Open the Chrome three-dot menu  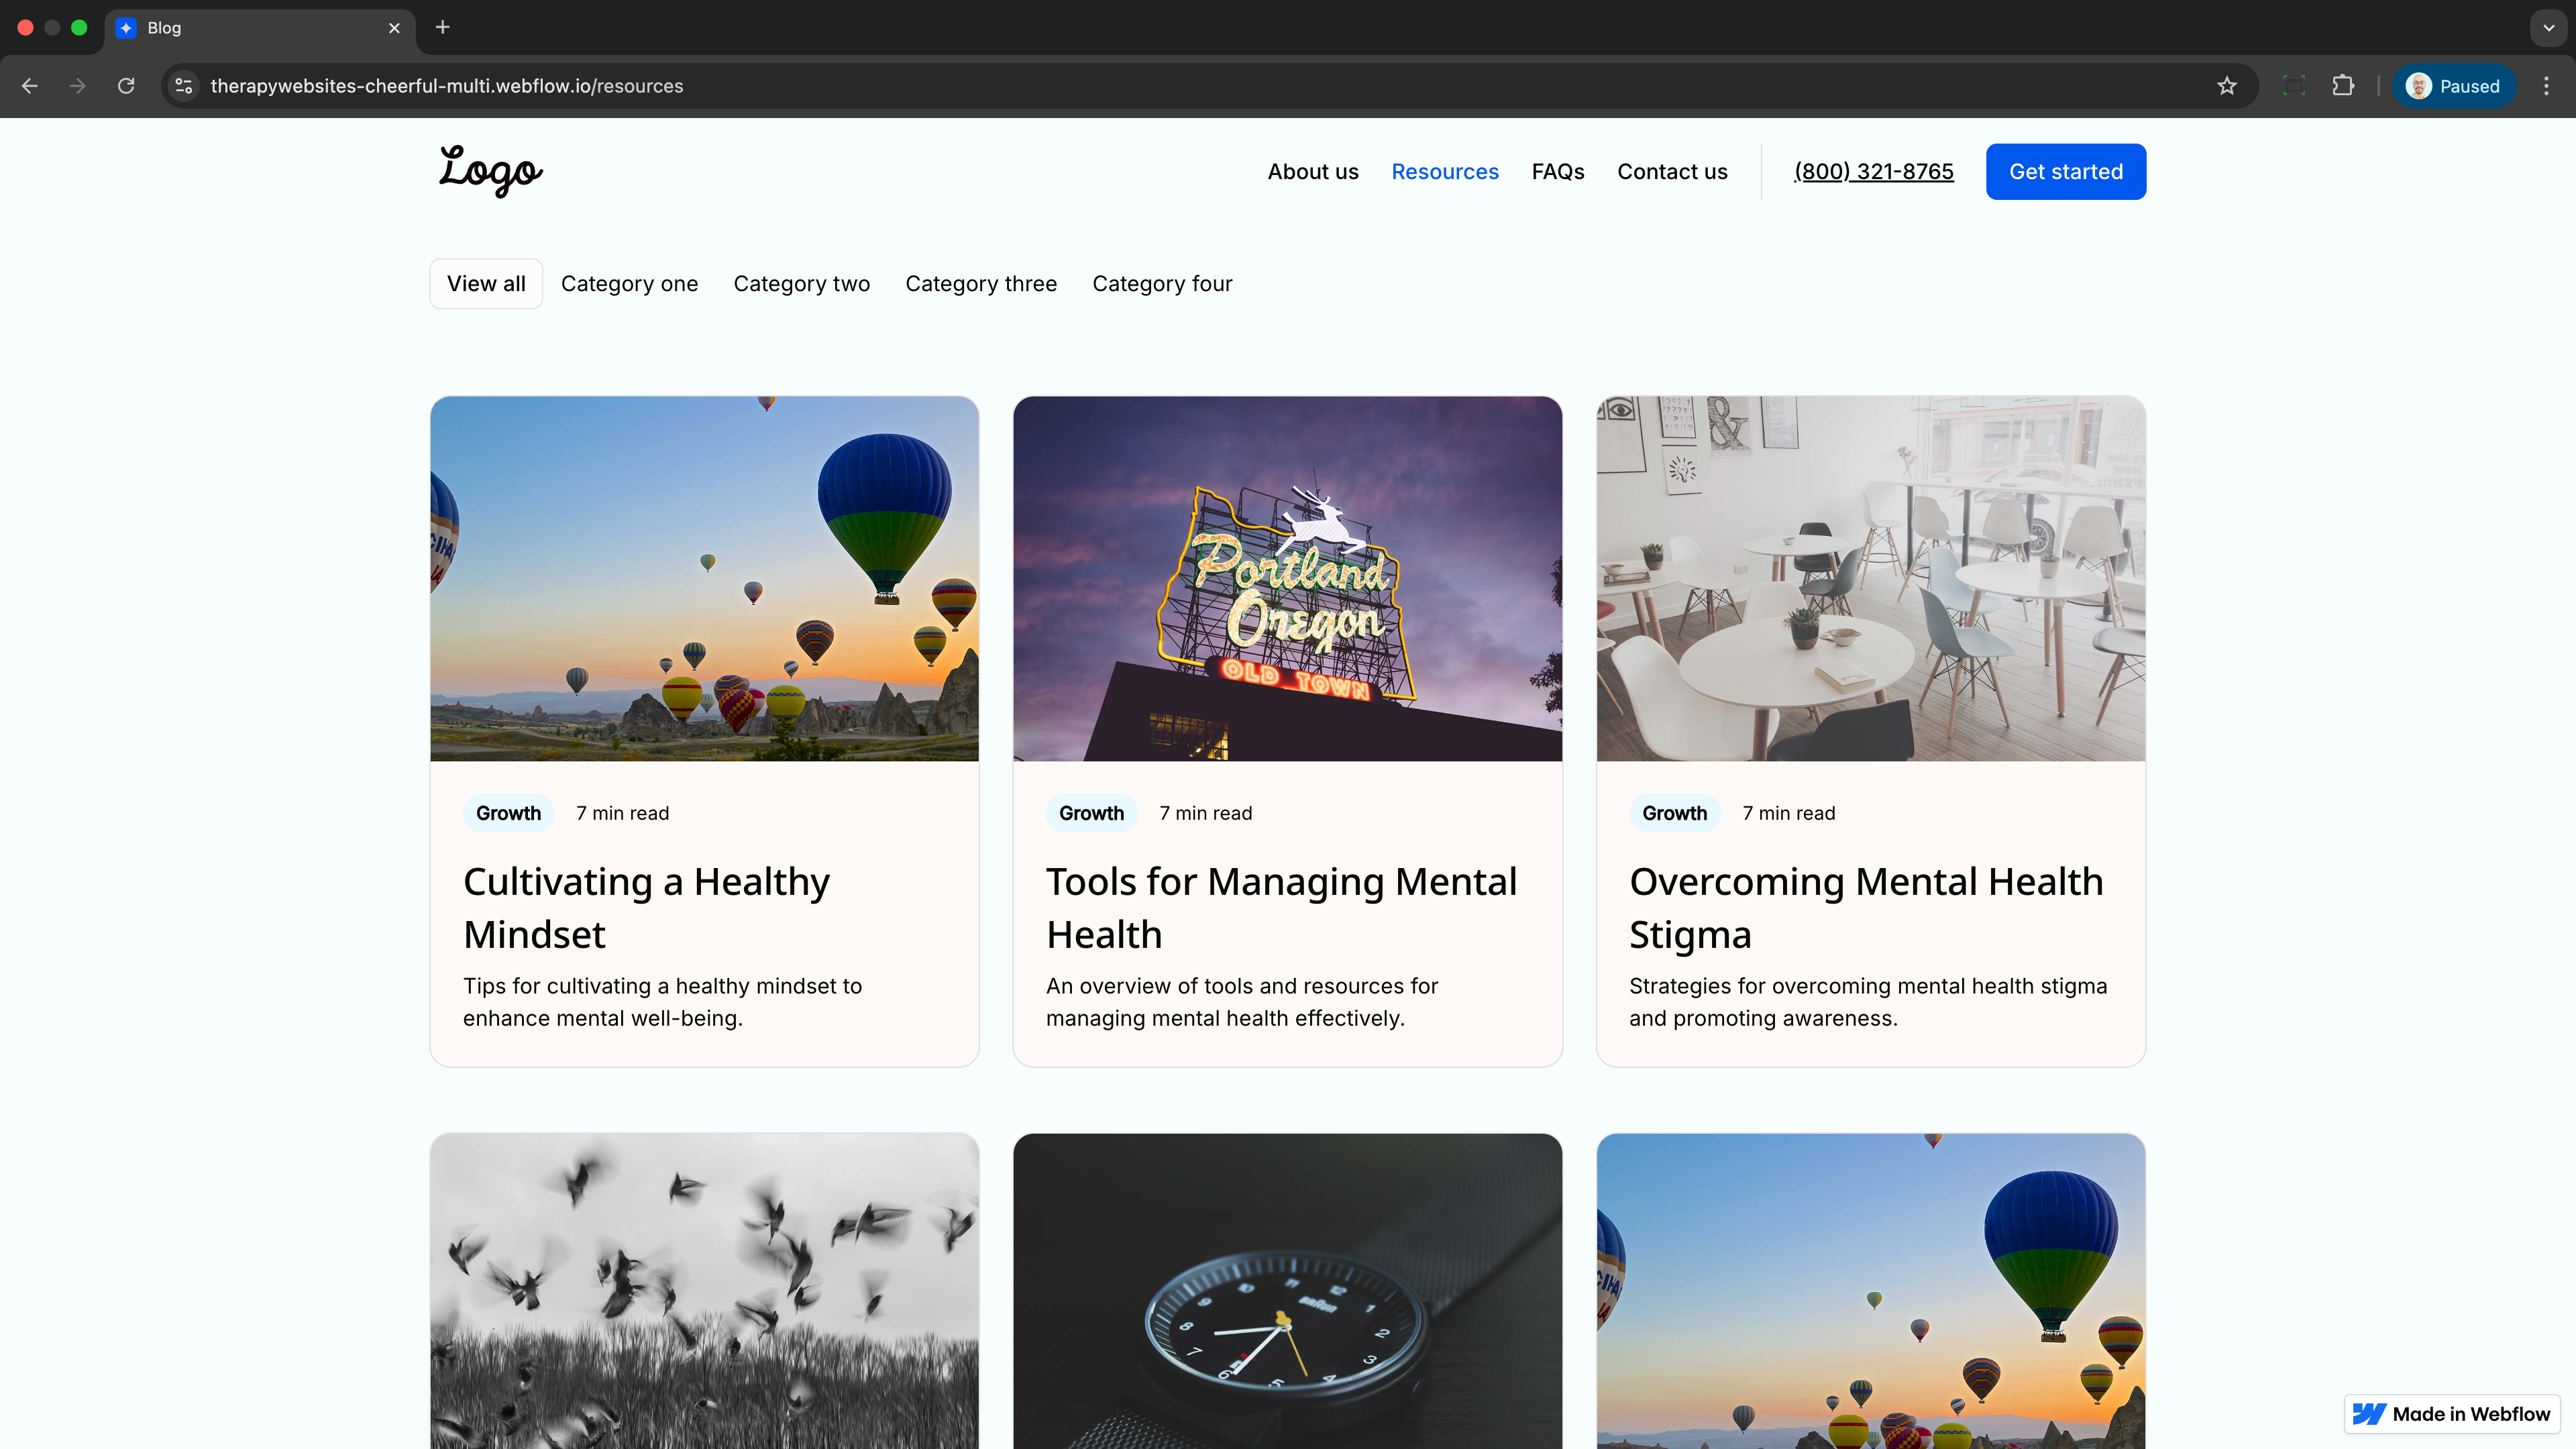pyautogui.click(x=2546, y=86)
